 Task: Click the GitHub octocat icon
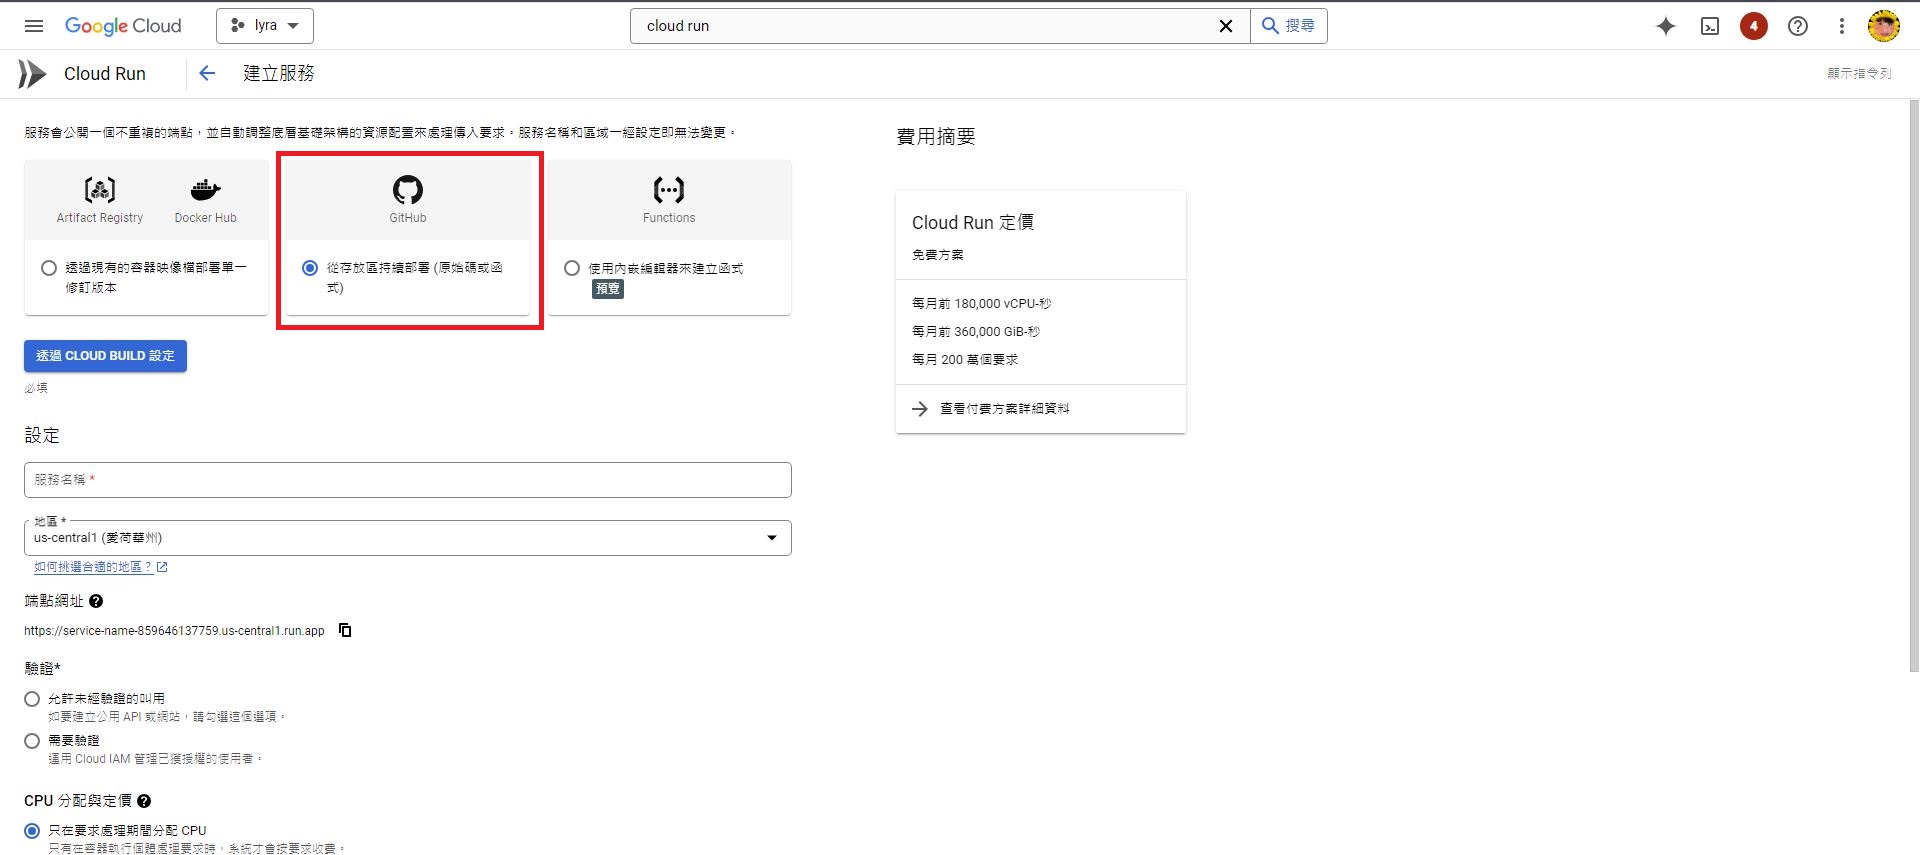point(408,189)
